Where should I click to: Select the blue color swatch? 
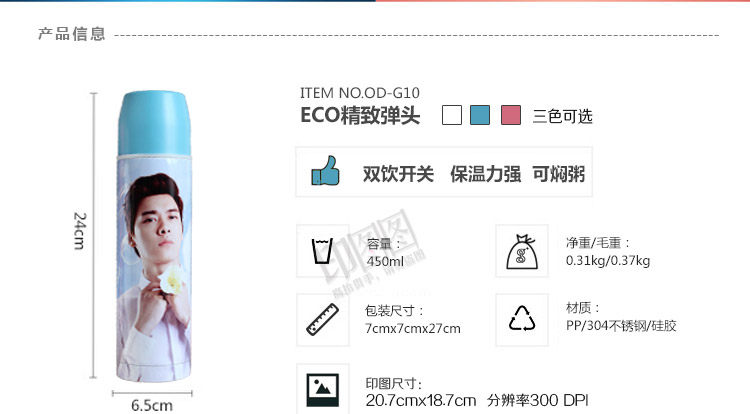point(480,115)
